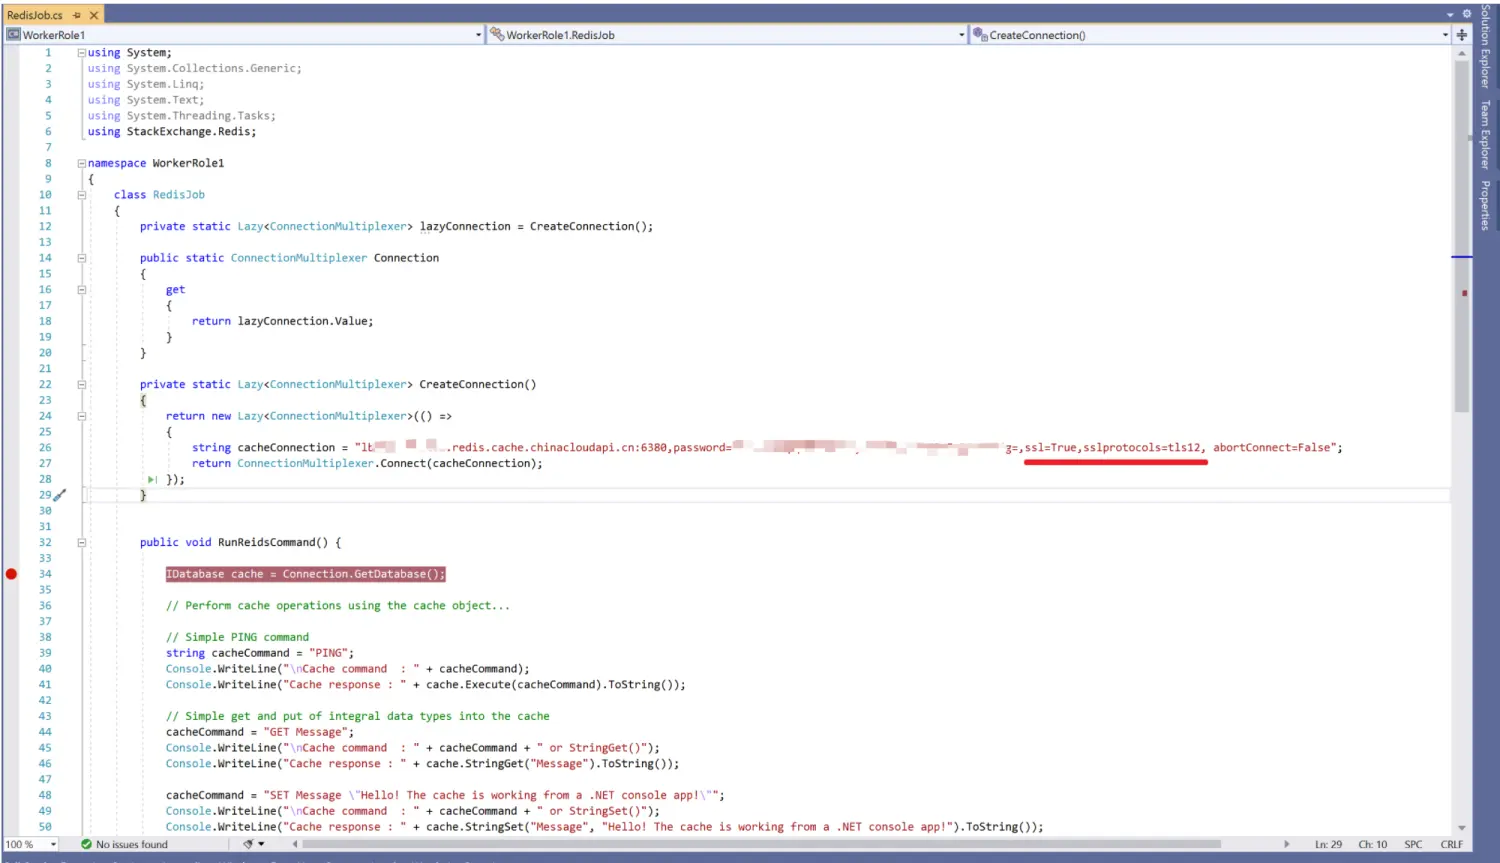The image size is (1500, 863).
Task: Collapse the using directives block at line 1
Action: tap(82, 53)
